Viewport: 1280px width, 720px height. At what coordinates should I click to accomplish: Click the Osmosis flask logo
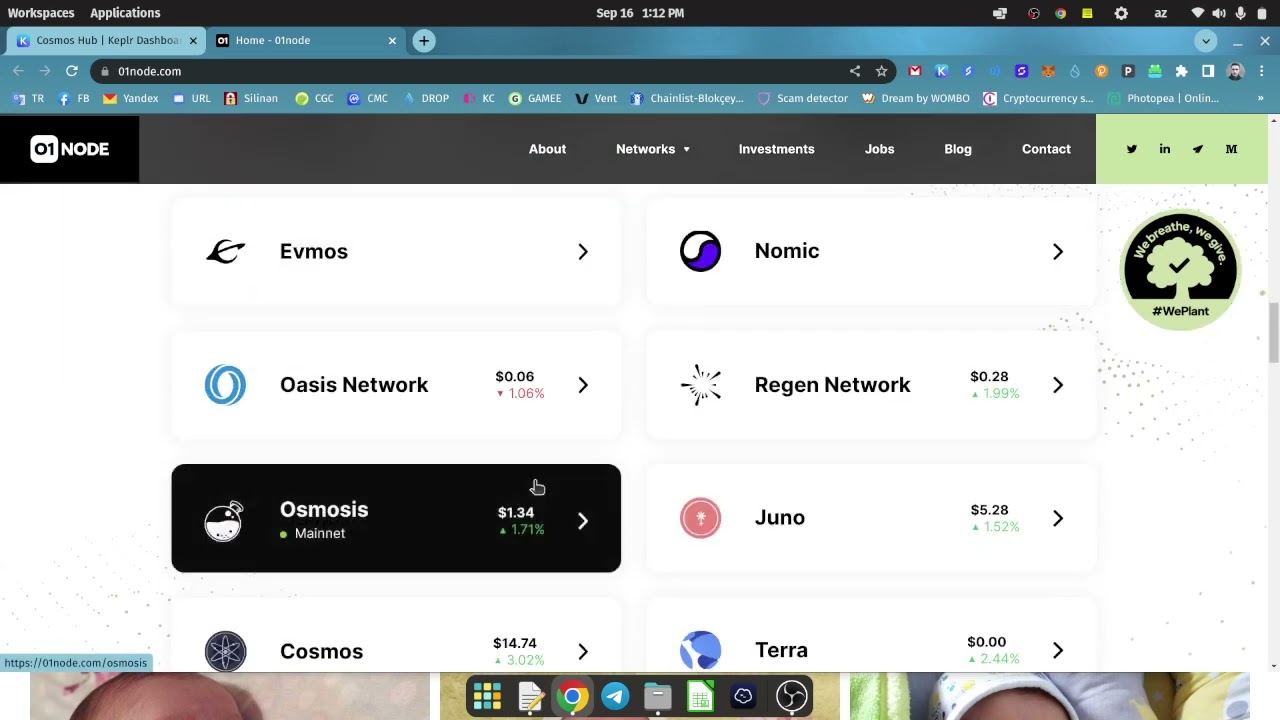coord(224,520)
